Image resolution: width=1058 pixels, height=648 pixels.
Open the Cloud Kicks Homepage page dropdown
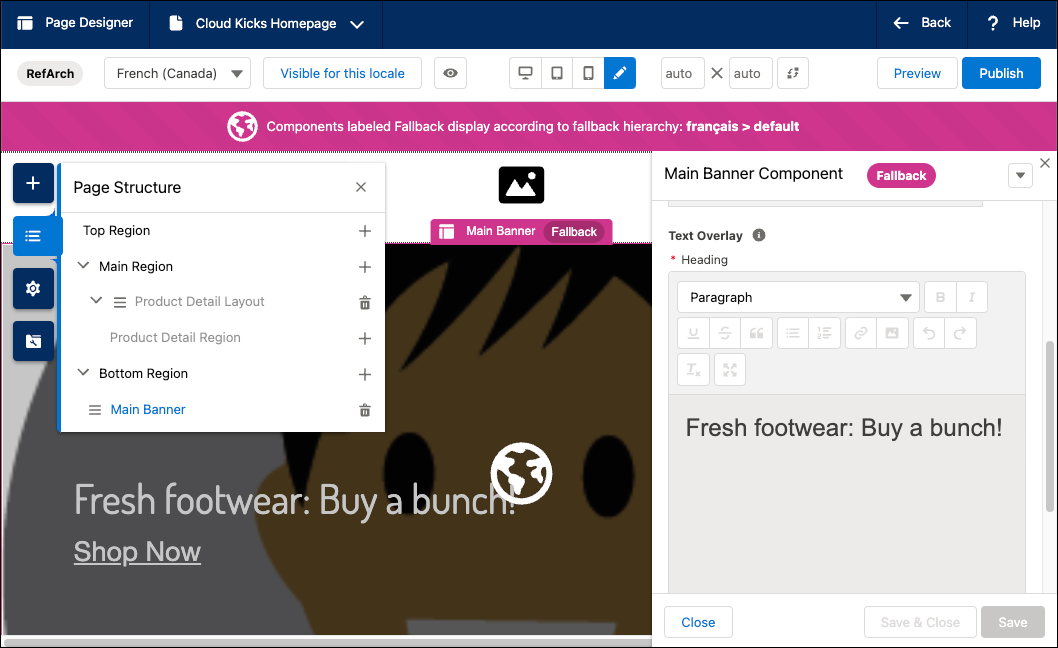(x=266, y=24)
